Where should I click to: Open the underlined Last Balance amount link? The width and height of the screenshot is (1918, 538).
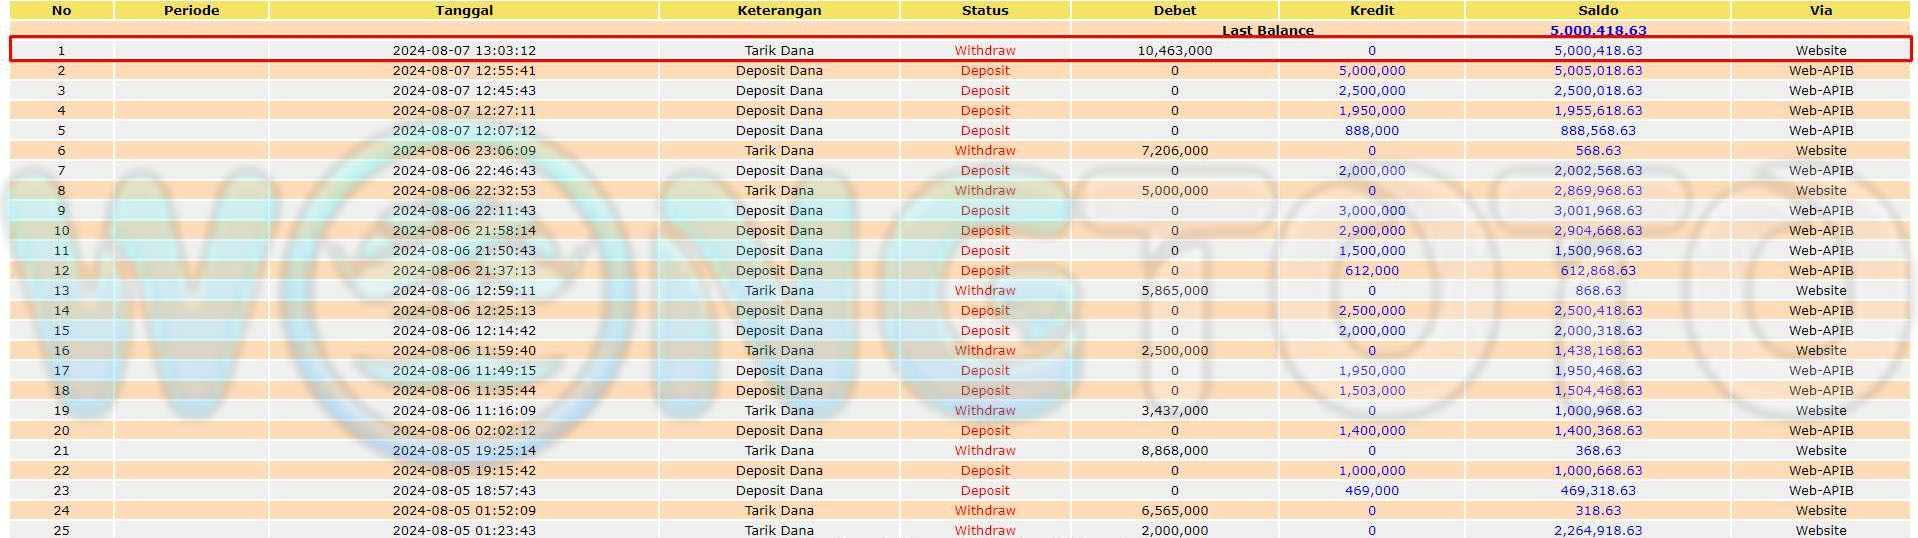coord(1597,31)
